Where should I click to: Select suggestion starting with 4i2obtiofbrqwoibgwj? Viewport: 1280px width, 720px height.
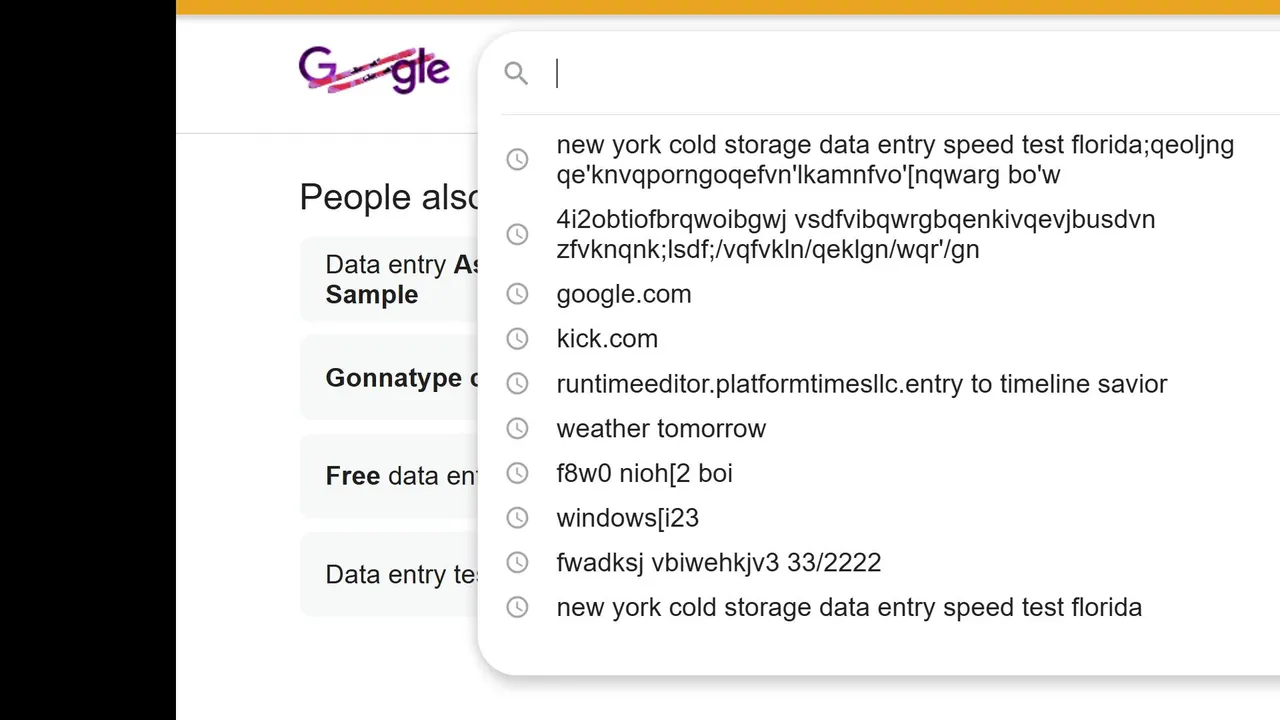pos(855,234)
